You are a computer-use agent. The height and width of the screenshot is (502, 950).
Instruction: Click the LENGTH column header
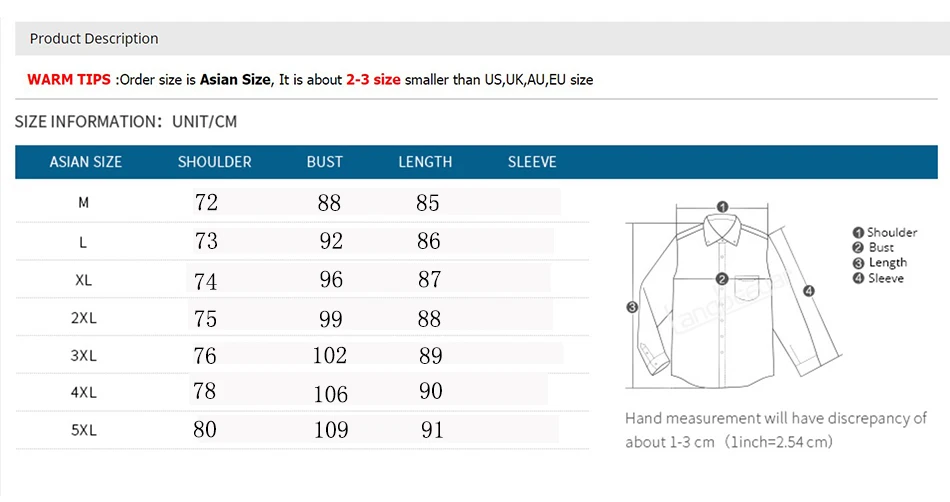pos(425,162)
